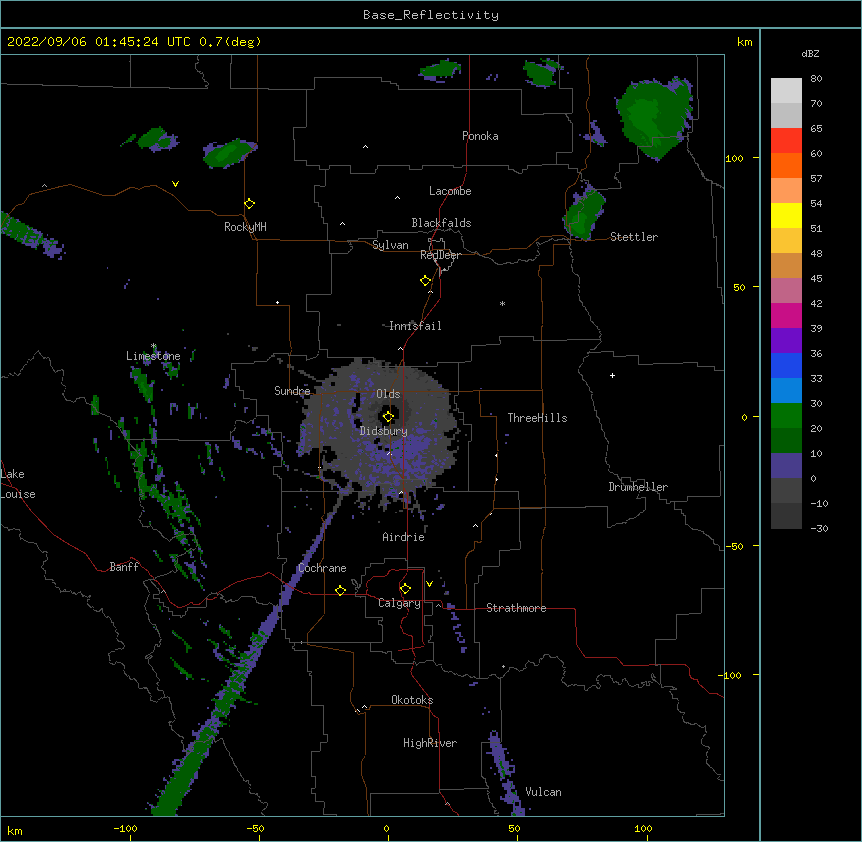This screenshot has width=862, height=842.
Task: Click the Okotoks label
Action: [x=412, y=700]
